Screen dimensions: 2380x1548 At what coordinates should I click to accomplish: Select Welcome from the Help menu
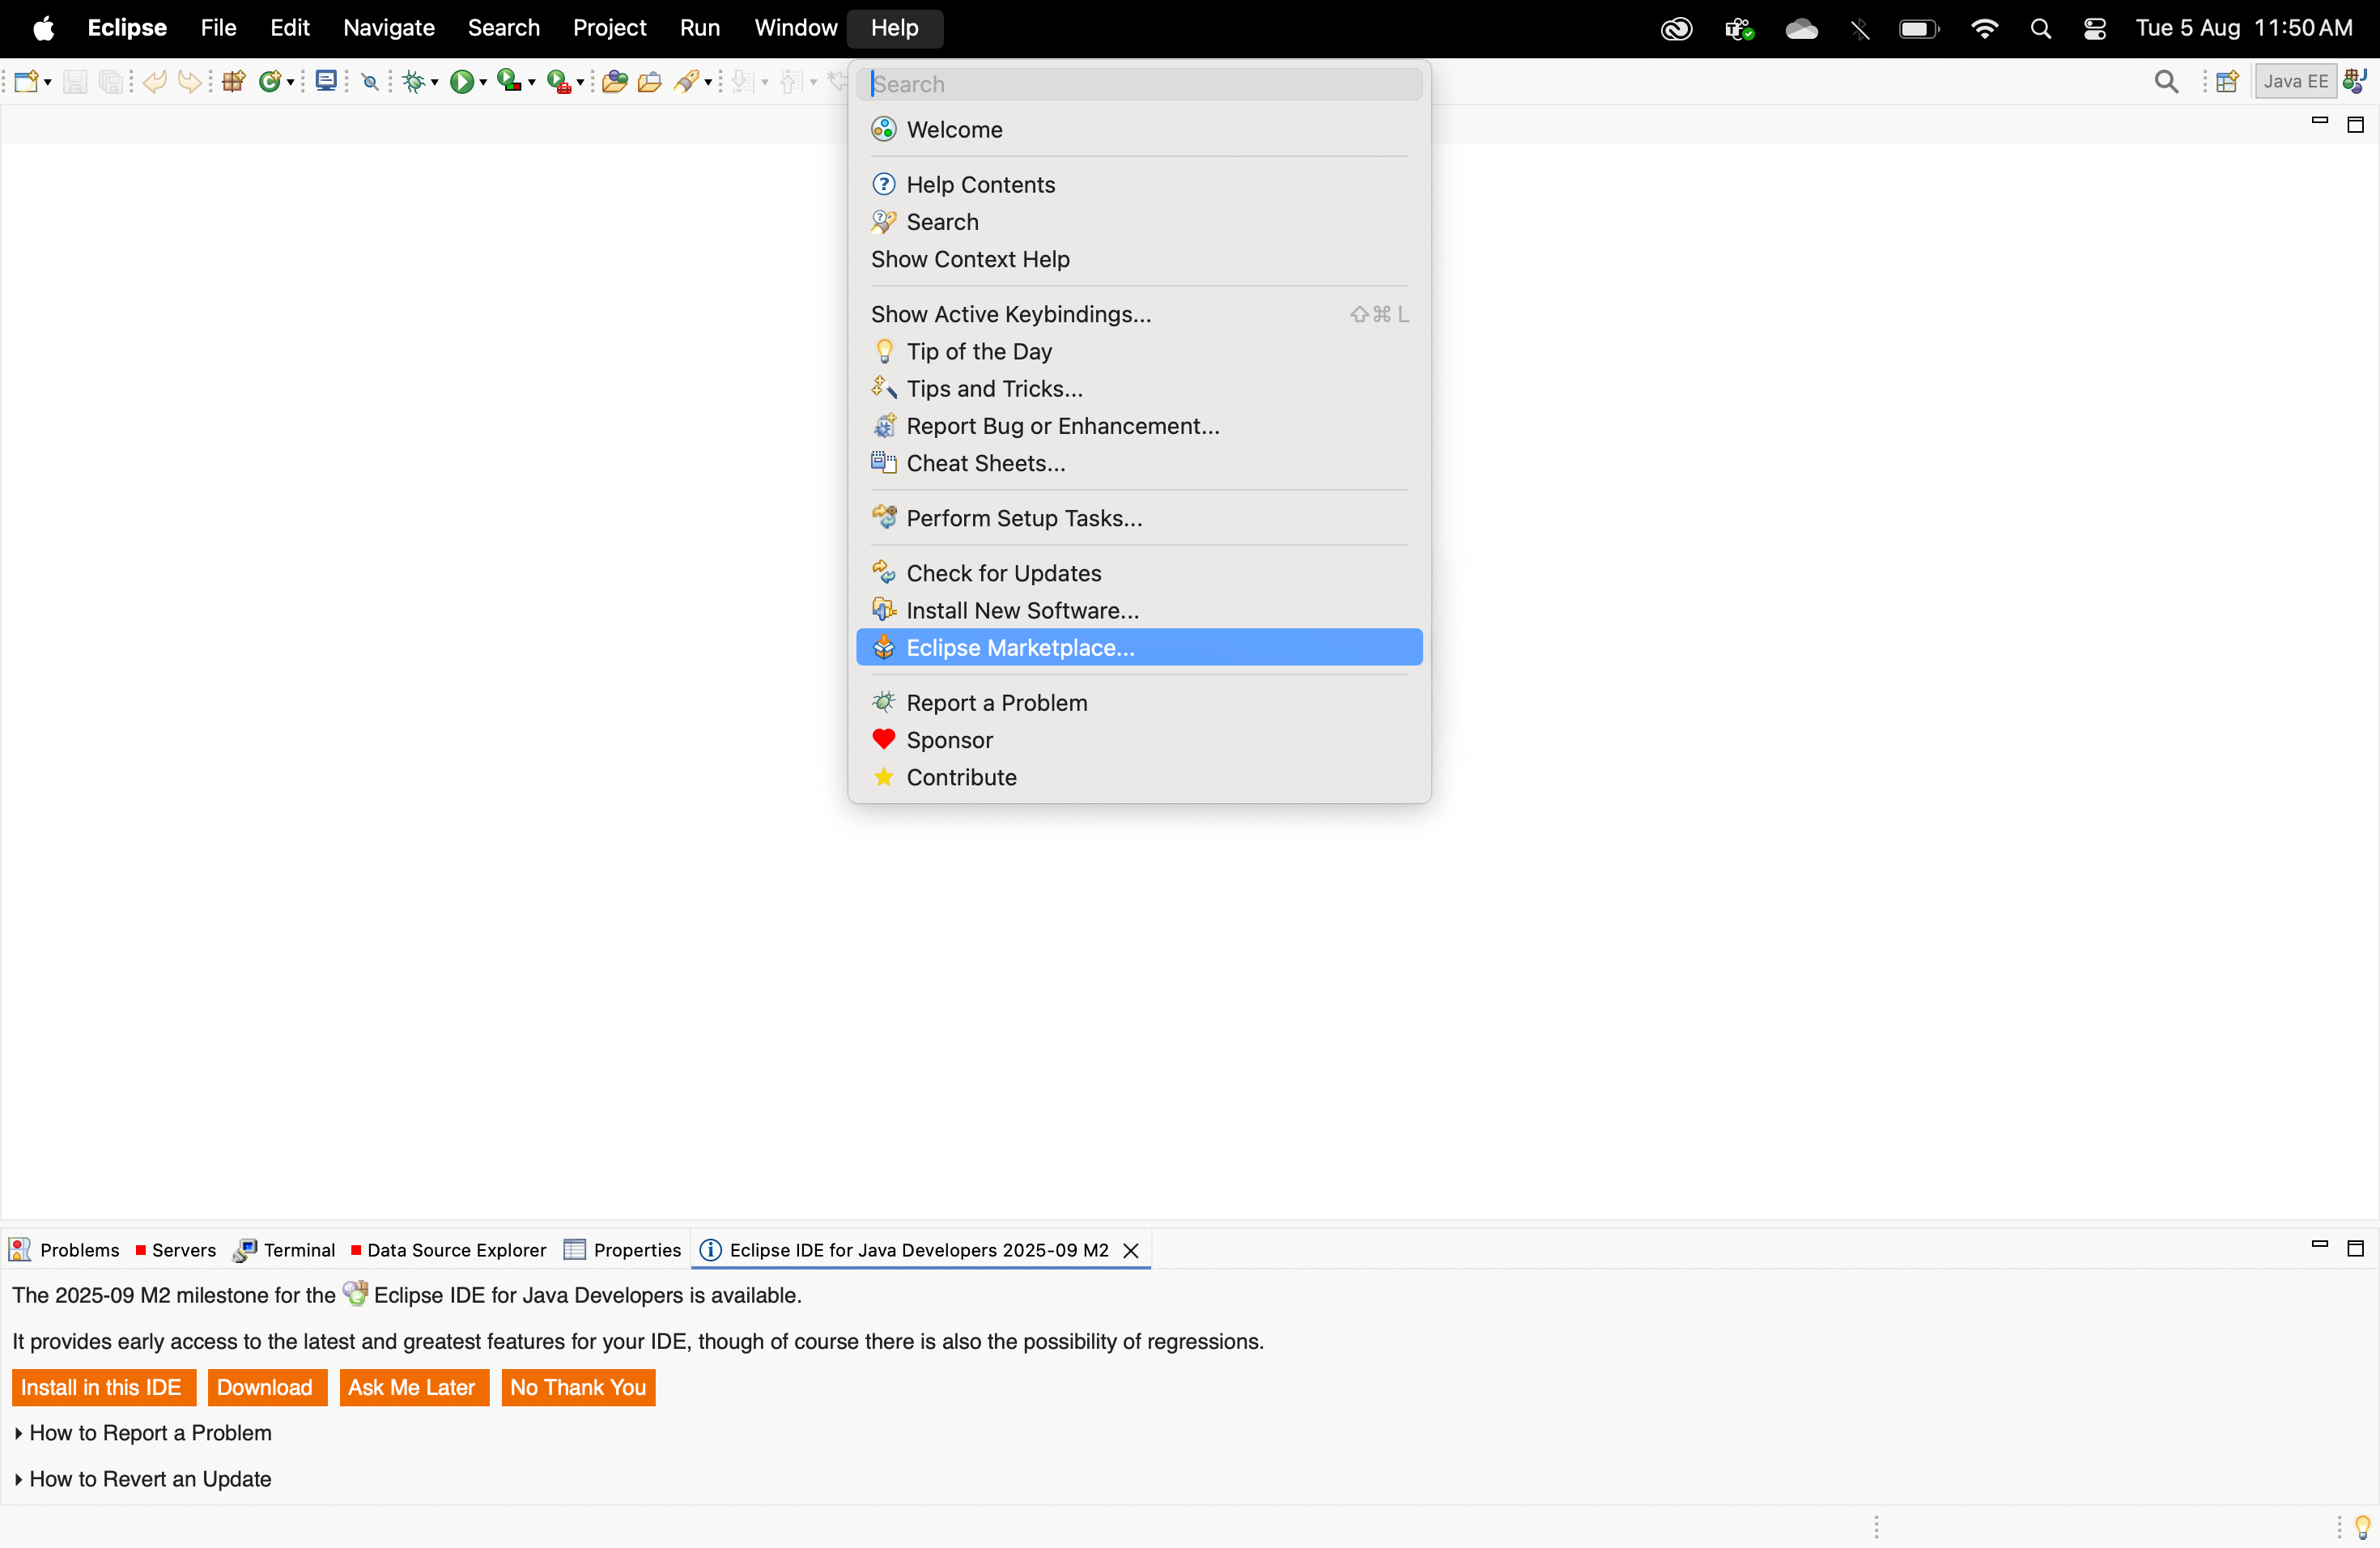(1139, 130)
